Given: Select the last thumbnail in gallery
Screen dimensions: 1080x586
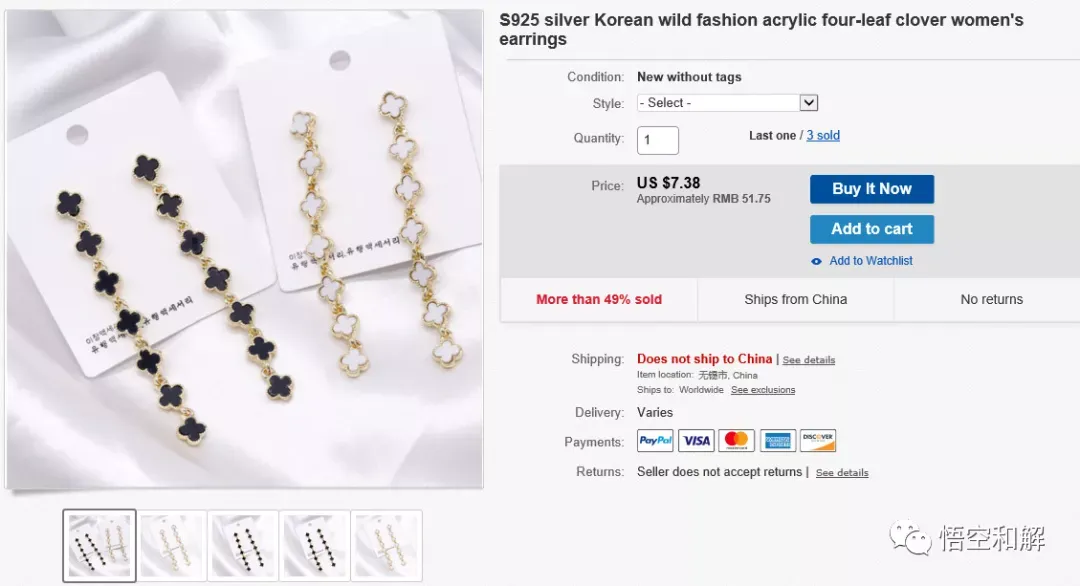Looking at the screenshot, I should [386, 545].
